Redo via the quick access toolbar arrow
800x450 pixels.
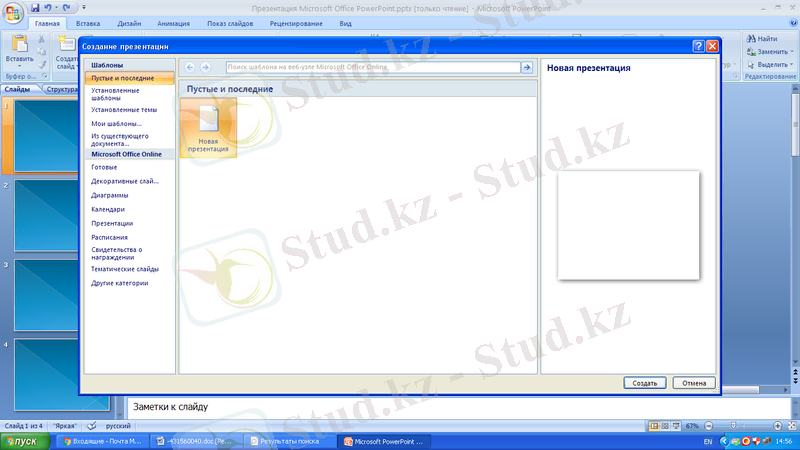point(66,8)
